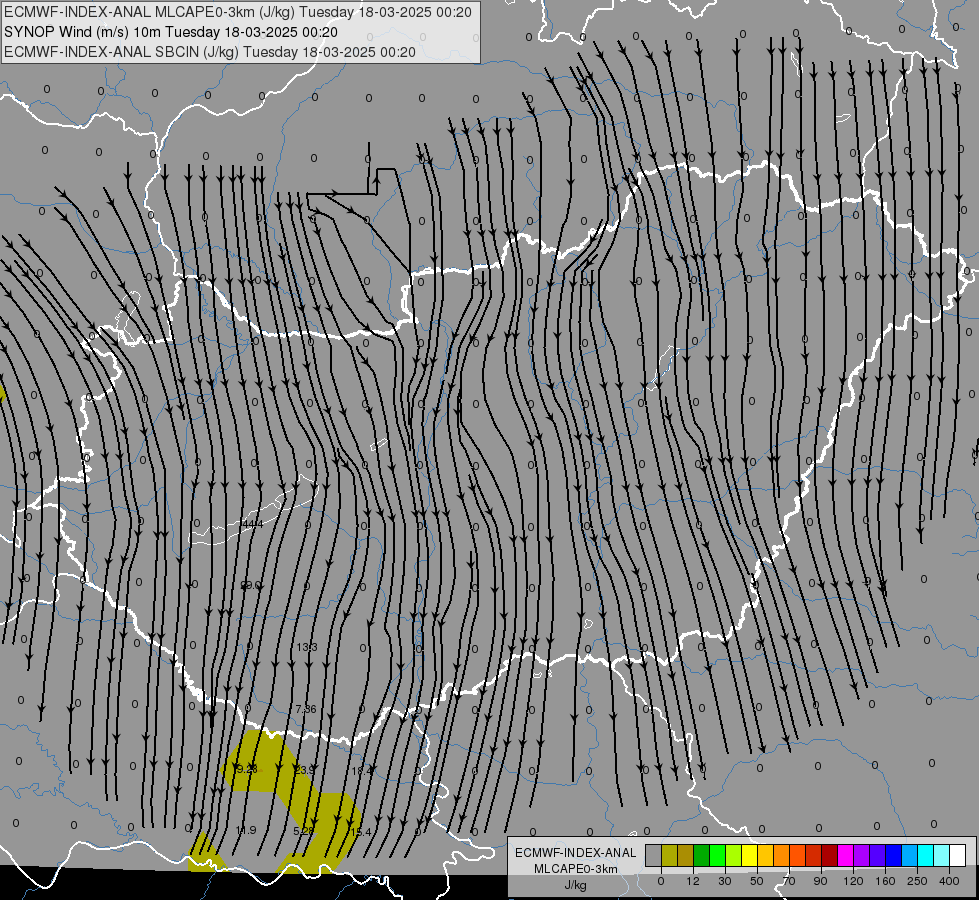Click legend tick label 160
This screenshot has width=979, height=900.
pos(885,881)
